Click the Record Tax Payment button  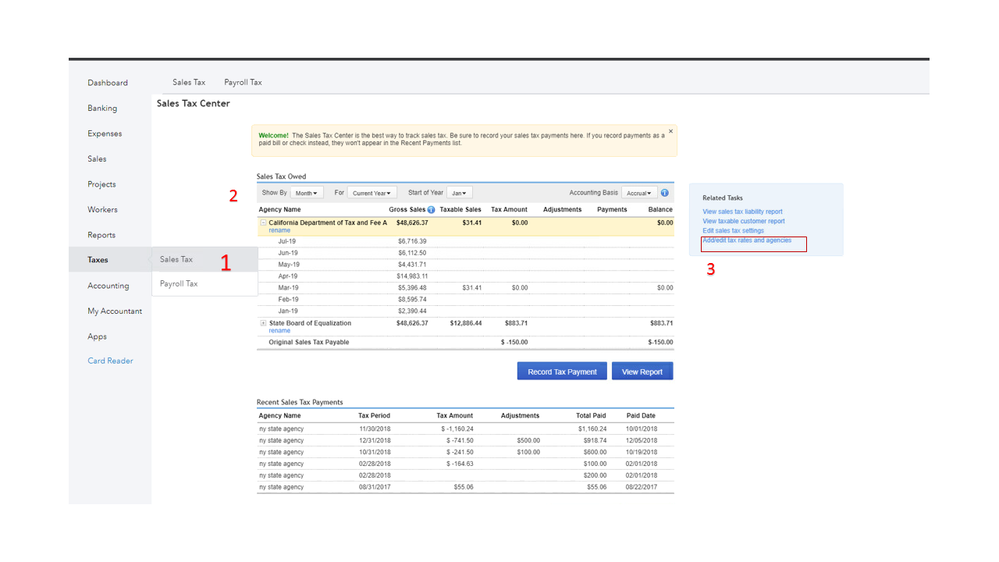[561, 371]
